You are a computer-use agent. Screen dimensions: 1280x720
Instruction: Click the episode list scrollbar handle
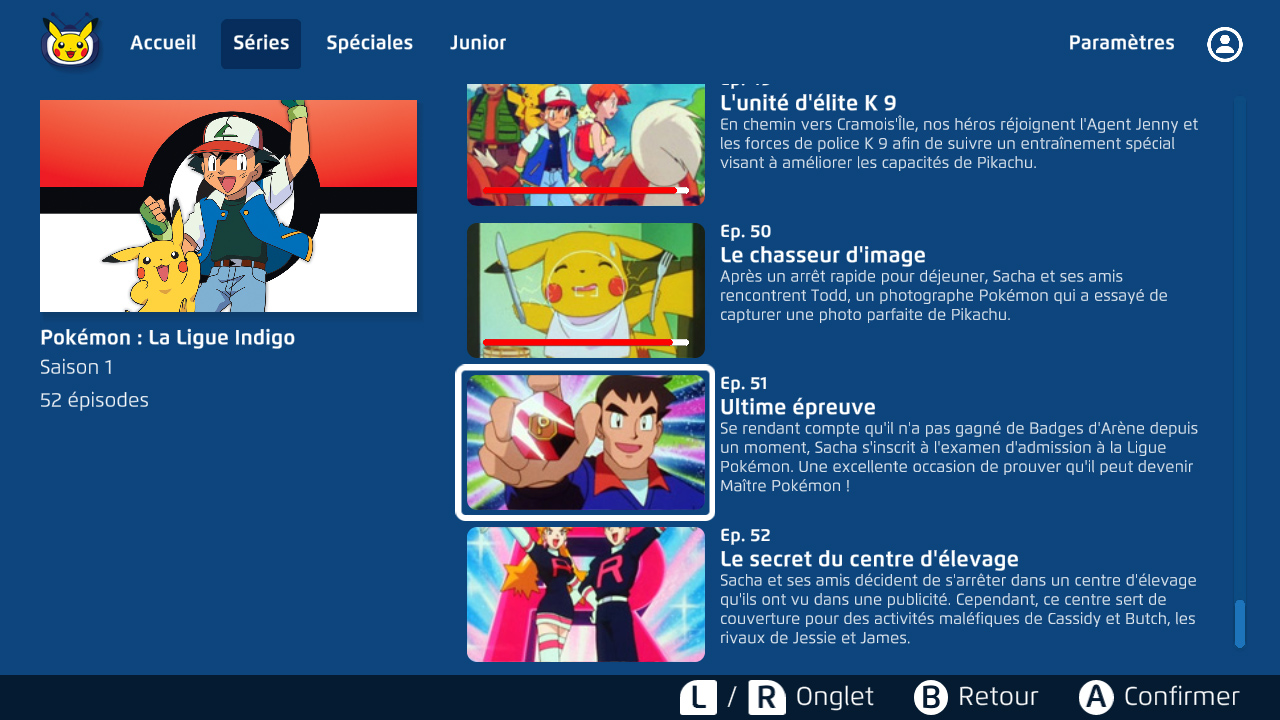(1240, 624)
